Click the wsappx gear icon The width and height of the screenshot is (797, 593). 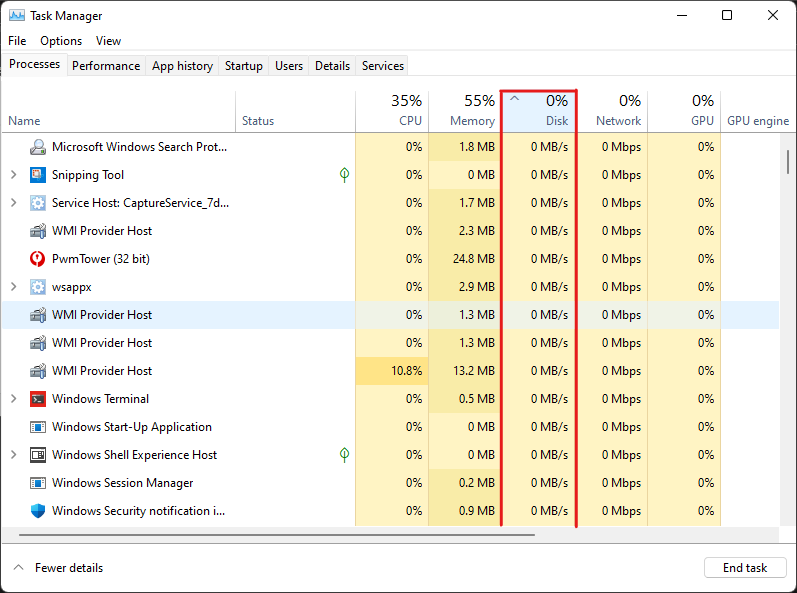click(38, 287)
